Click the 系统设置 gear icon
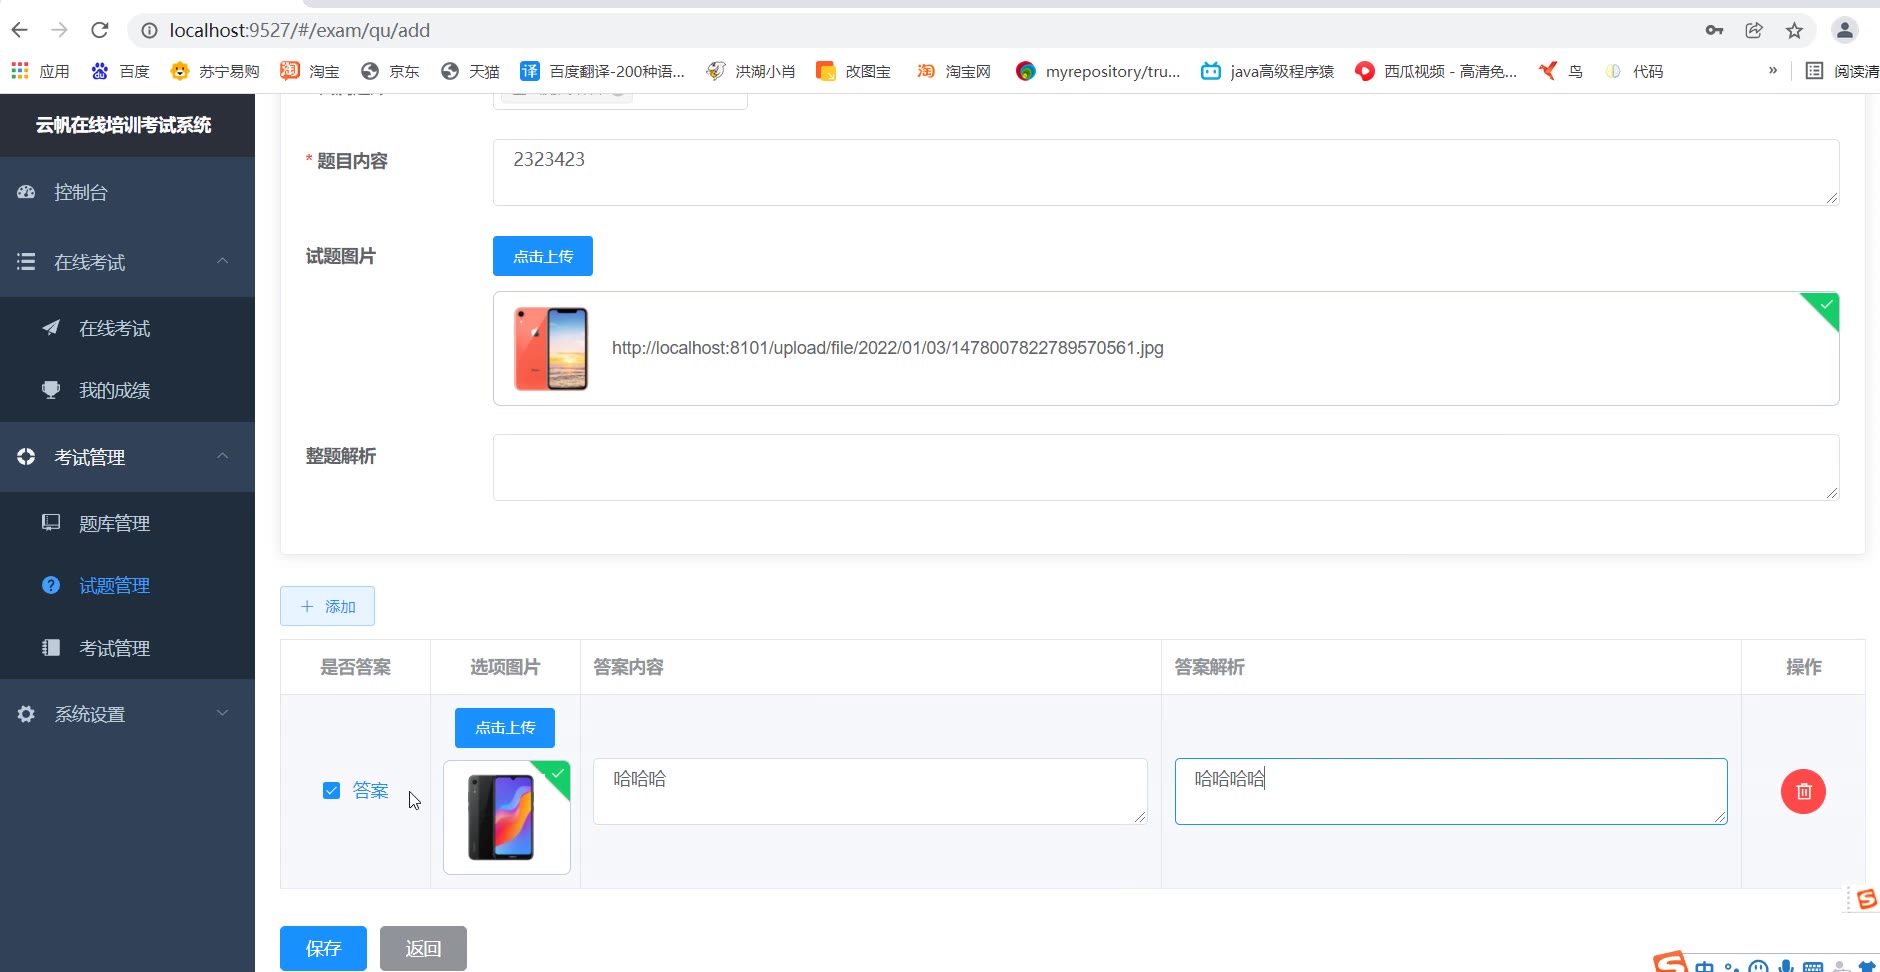 (x=26, y=714)
